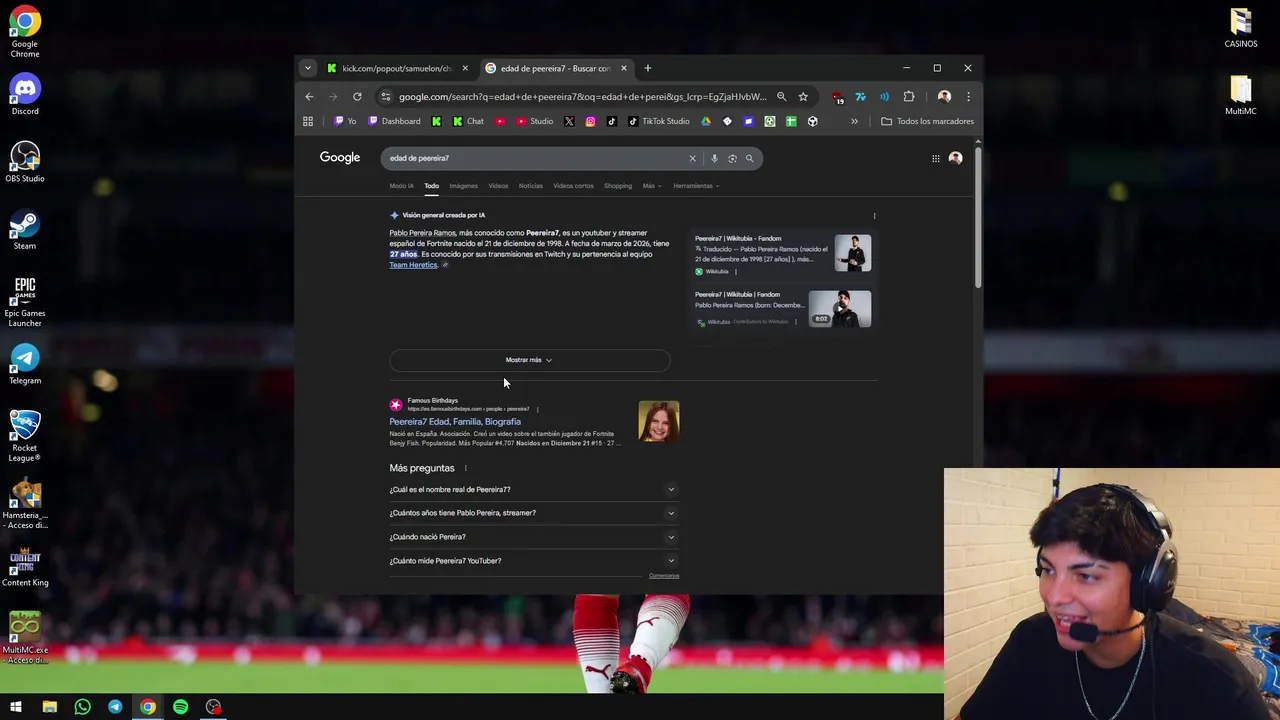Click the Windows Start button
The width and height of the screenshot is (1280, 720).
point(16,707)
